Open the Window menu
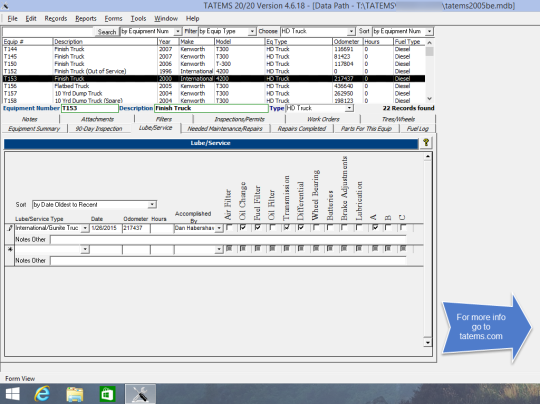Image resolution: width=540 pixels, height=404 pixels. tap(166, 19)
